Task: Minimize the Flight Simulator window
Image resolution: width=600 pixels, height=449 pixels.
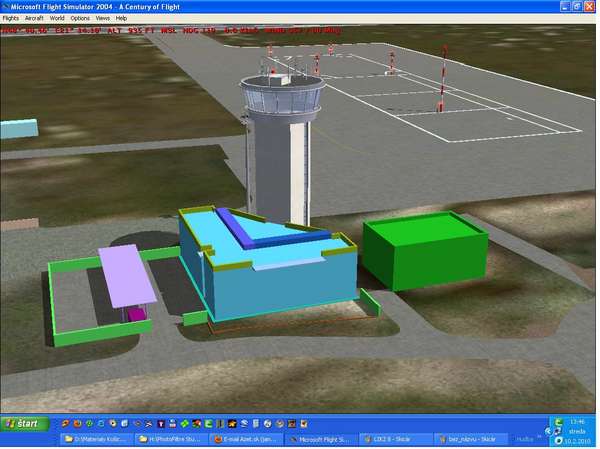Action: click(x=566, y=6)
